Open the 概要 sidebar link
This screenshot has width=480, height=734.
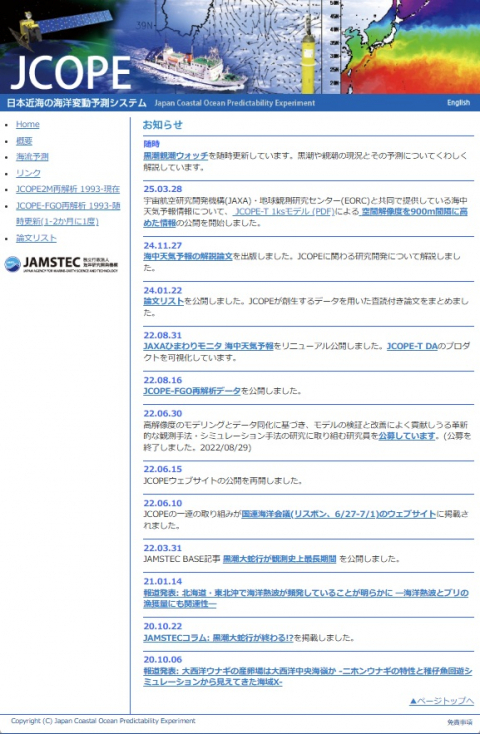click(x=24, y=141)
